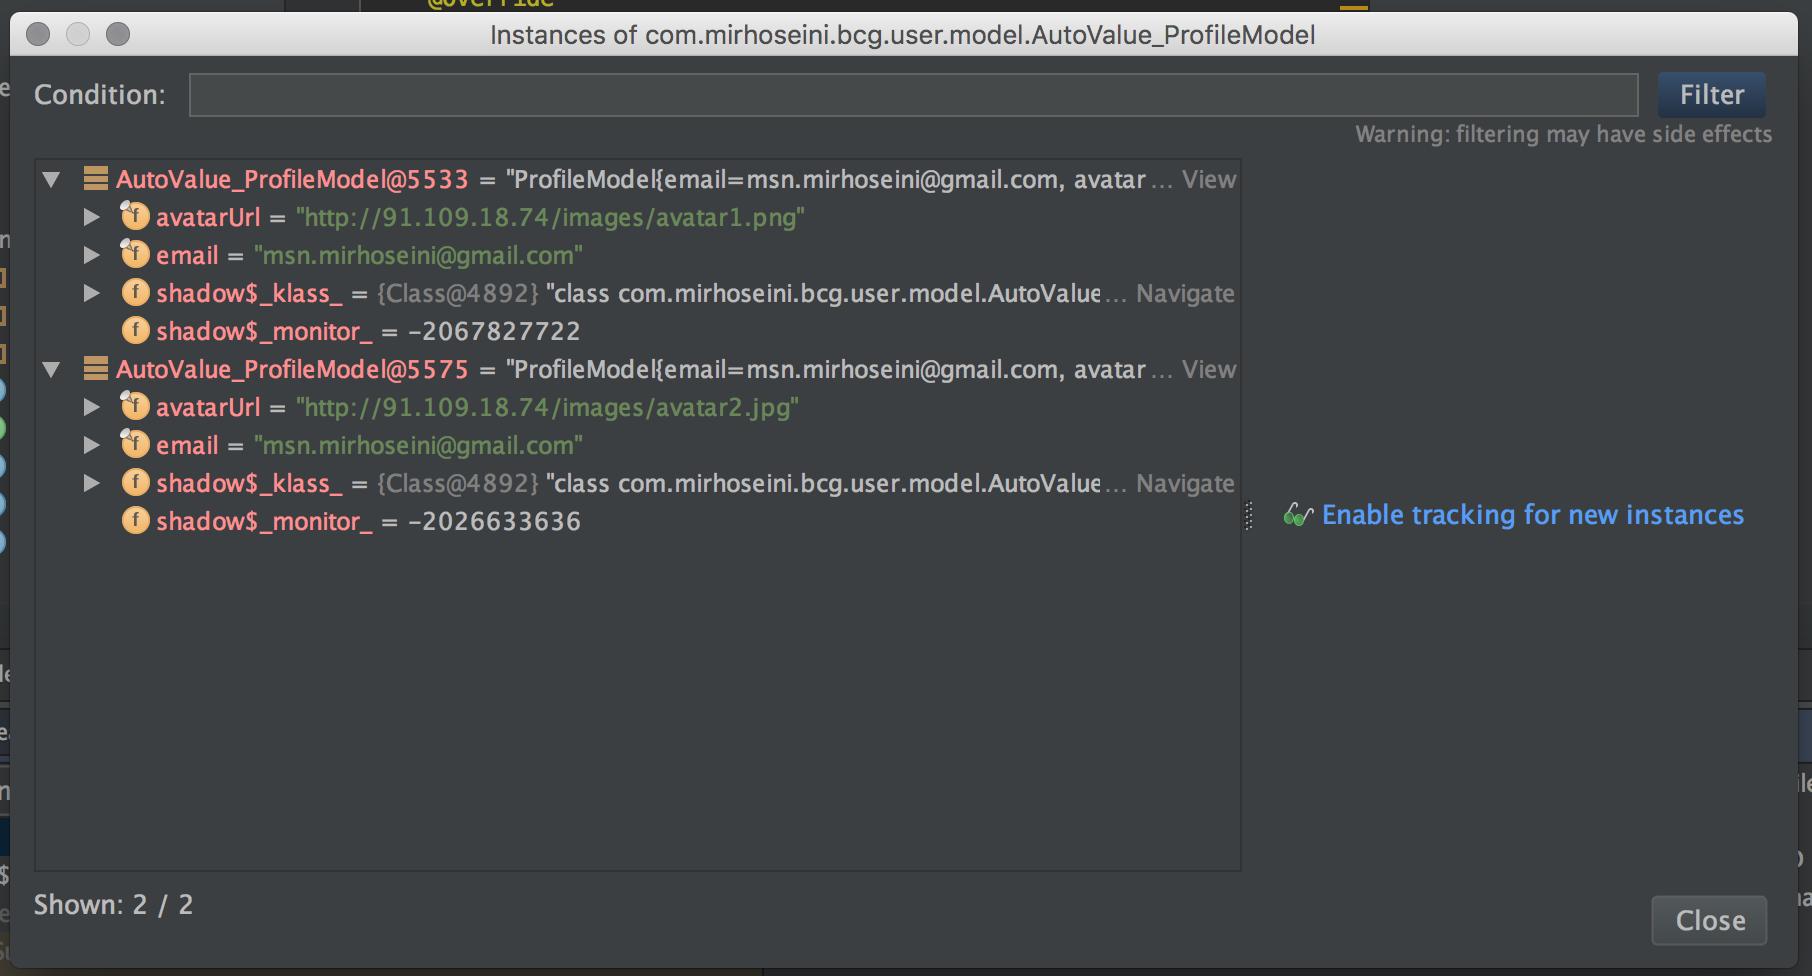Click the shadow$_klass_ field icon under instance 5533
The image size is (1812, 976).
click(135, 293)
